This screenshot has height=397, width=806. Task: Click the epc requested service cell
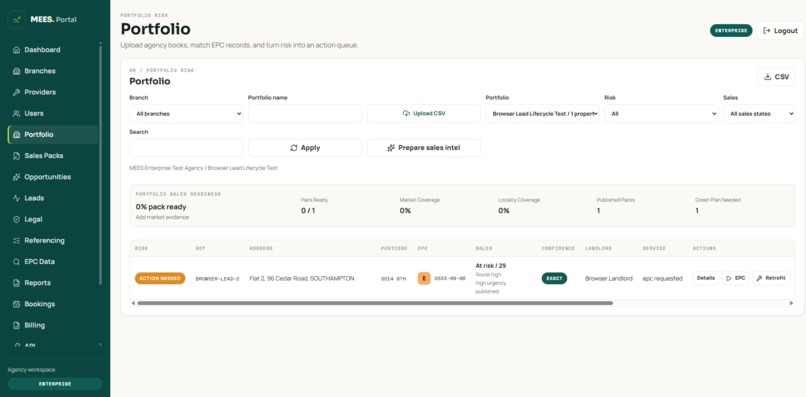click(663, 278)
